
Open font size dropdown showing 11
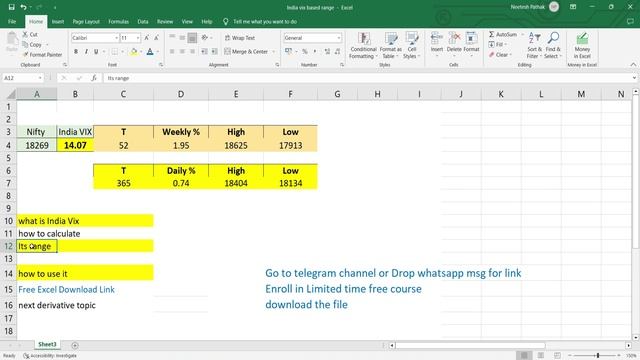tap(138, 38)
